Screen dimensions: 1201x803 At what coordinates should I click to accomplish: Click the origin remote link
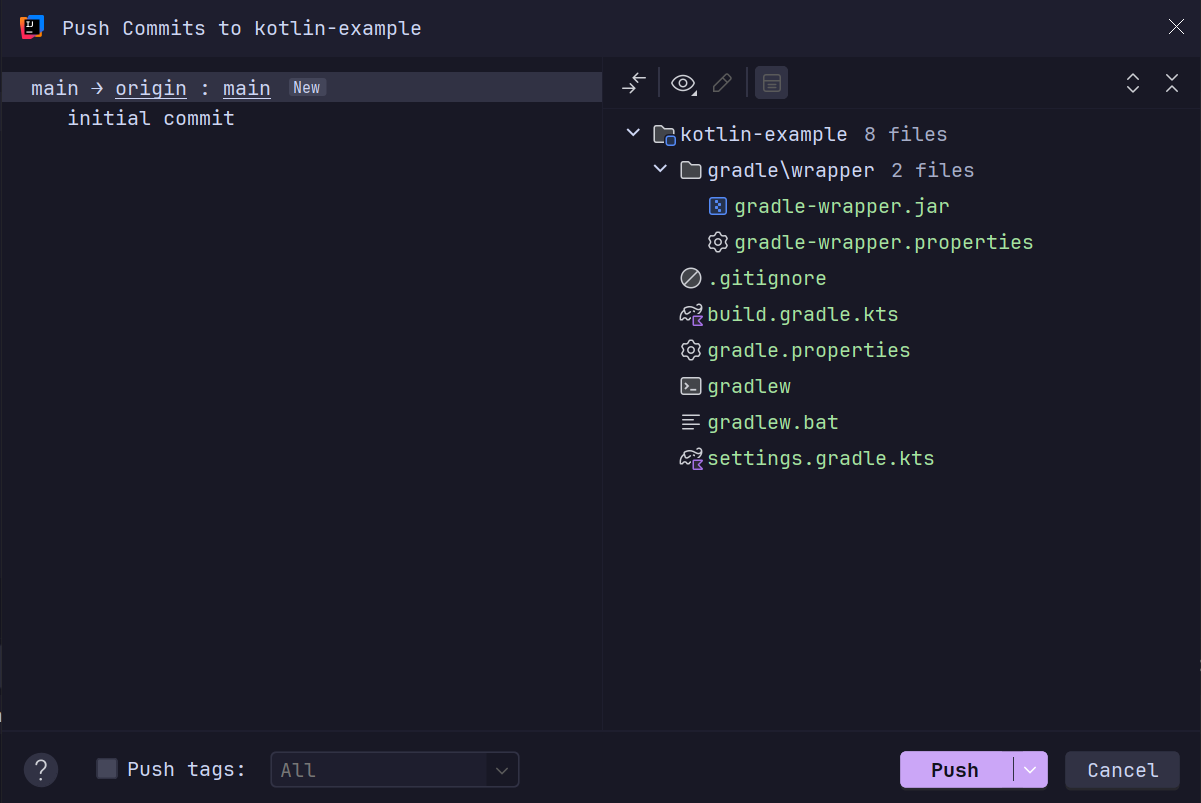(150, 88)
